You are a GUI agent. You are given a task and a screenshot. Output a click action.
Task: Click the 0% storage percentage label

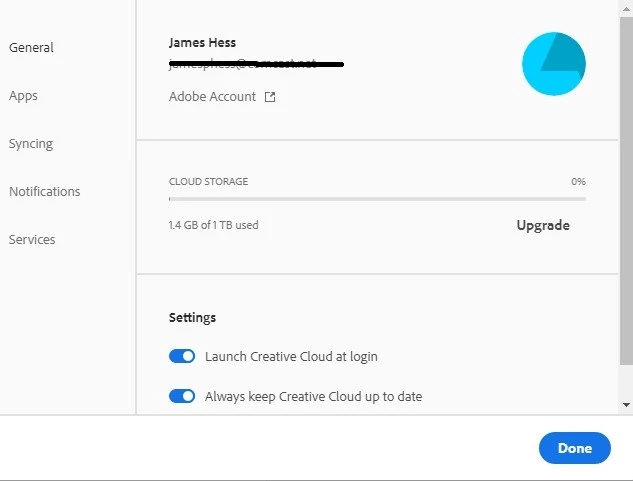pyautogui.click(x=578, y=182)
